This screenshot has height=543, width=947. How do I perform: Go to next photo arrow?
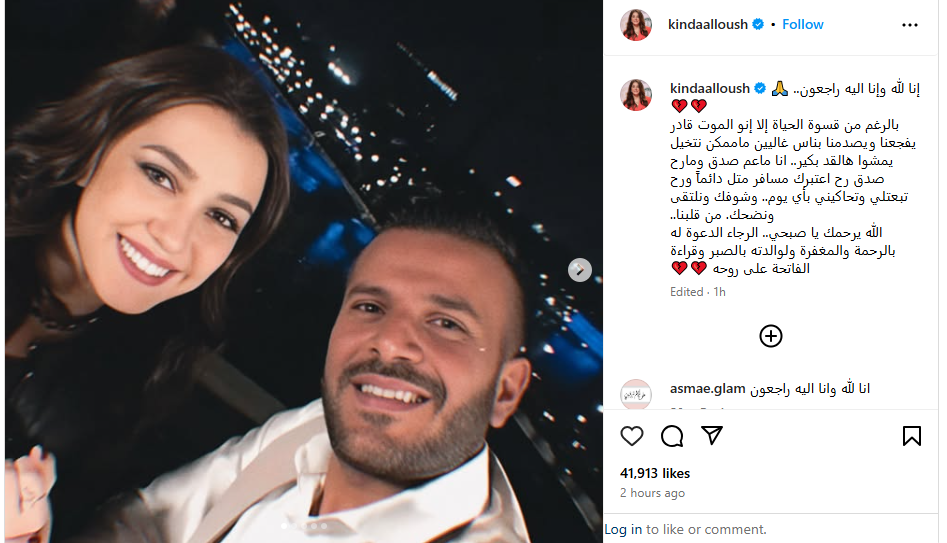tap(580, 270)
